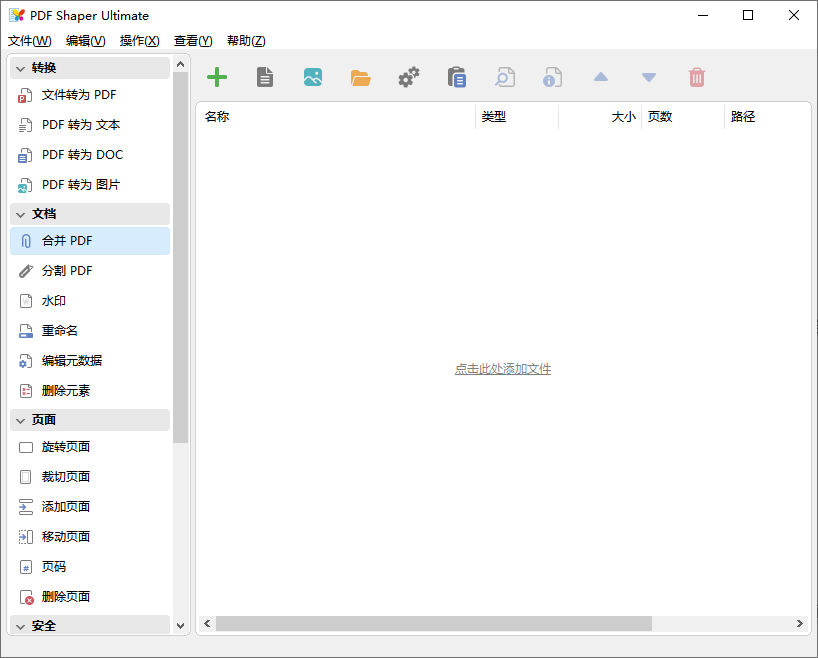This screenshot has height=658, width=818.
Task: Click the document preview magnifier icon
Action: point(504,77)
